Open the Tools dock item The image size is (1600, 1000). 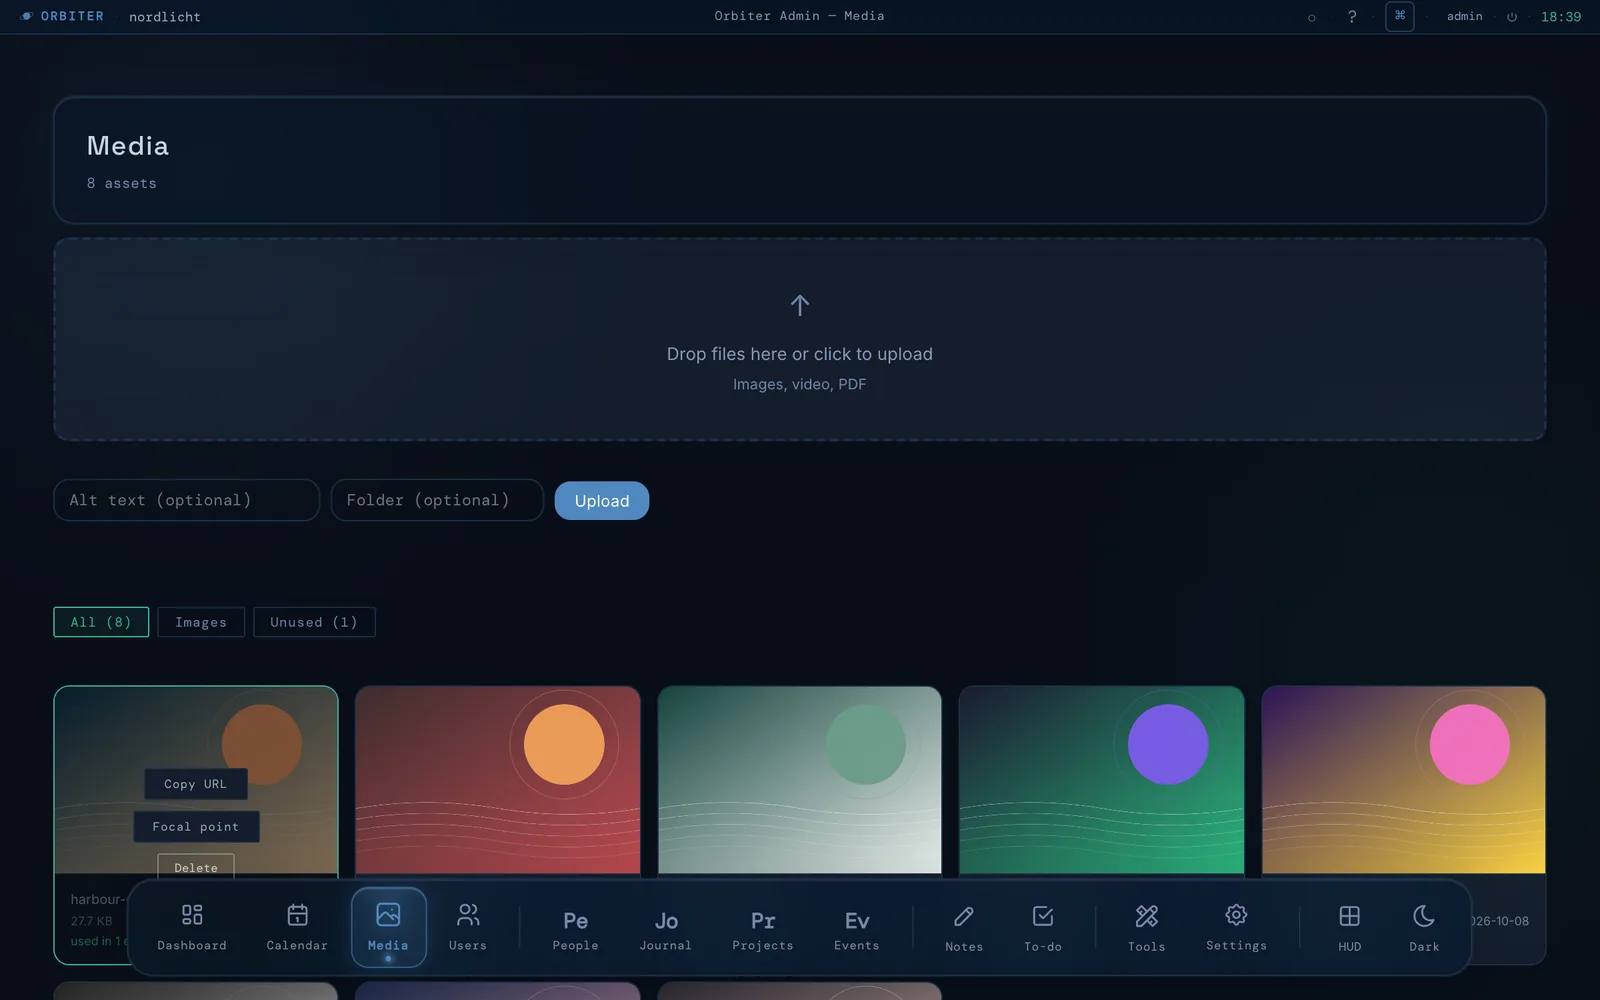(x=1147, y=927)
